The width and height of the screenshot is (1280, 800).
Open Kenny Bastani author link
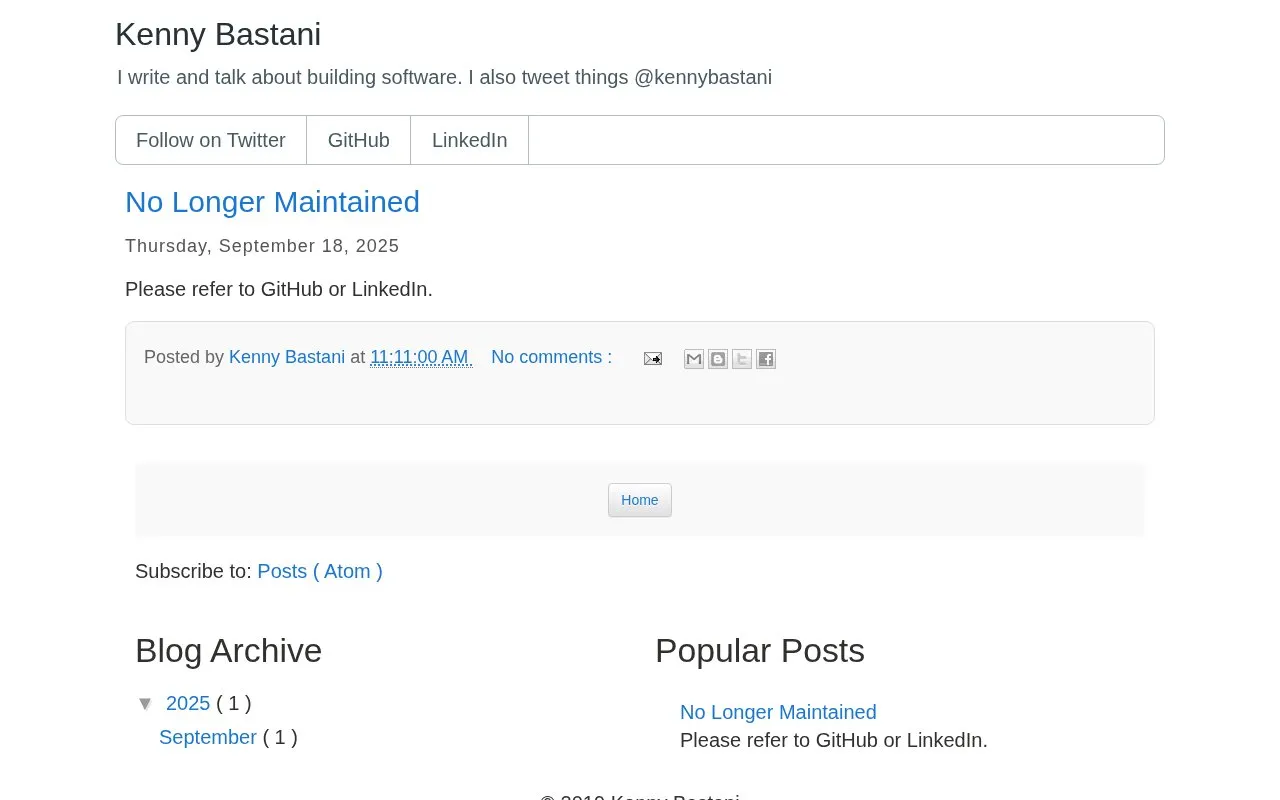click(x=287, y=357)
